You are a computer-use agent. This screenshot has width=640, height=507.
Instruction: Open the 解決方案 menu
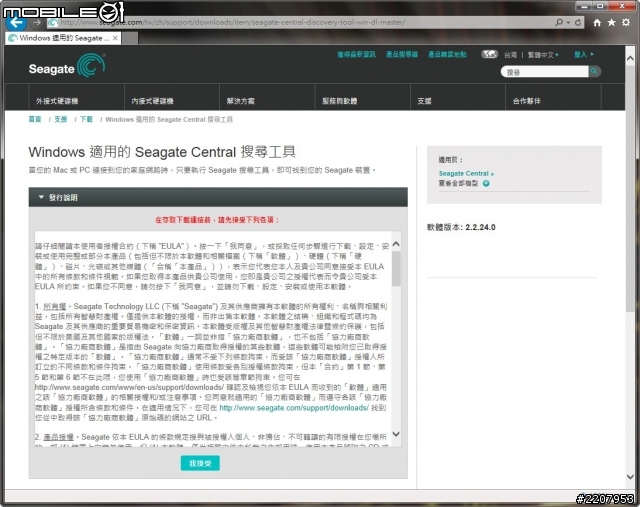tap(240, 101)
